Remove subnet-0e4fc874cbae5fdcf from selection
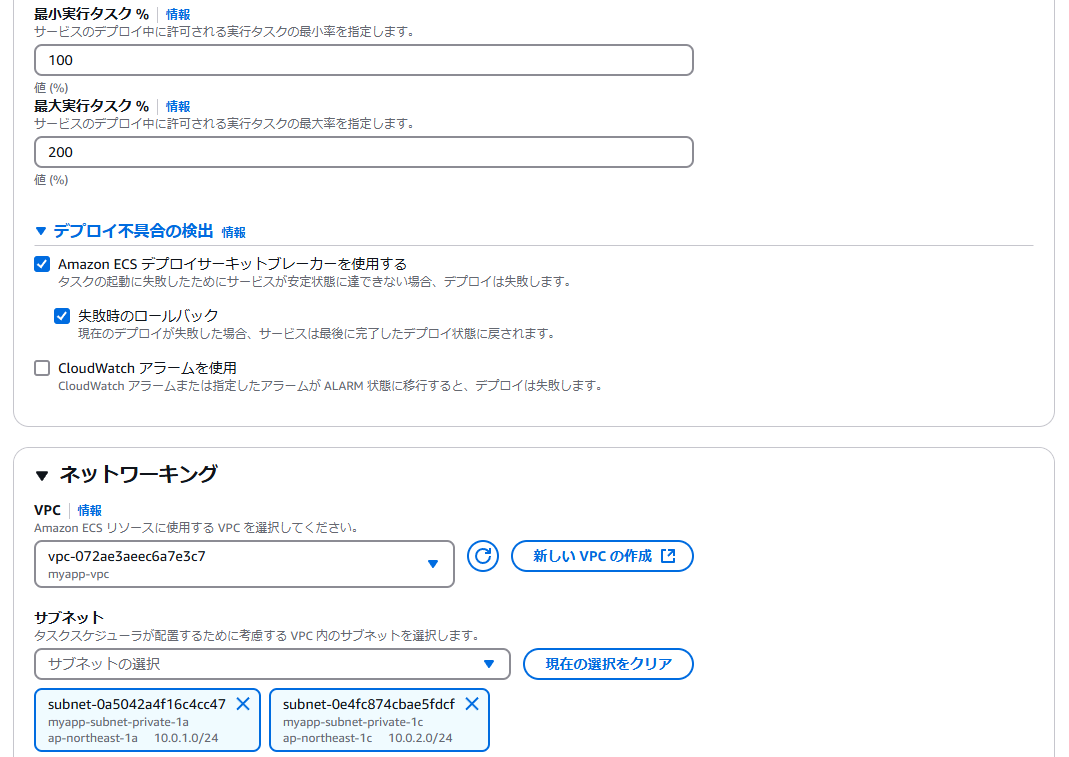 (471, 704)
